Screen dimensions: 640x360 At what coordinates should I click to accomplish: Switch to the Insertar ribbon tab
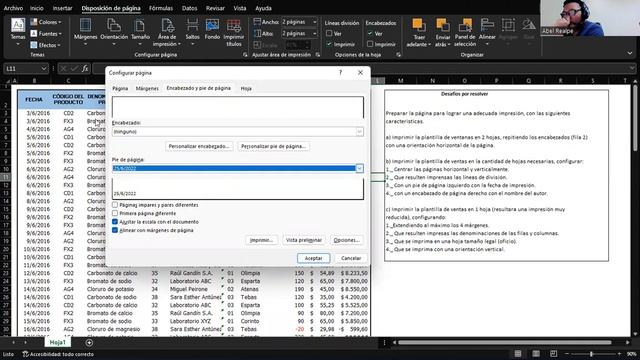point(62,8)
